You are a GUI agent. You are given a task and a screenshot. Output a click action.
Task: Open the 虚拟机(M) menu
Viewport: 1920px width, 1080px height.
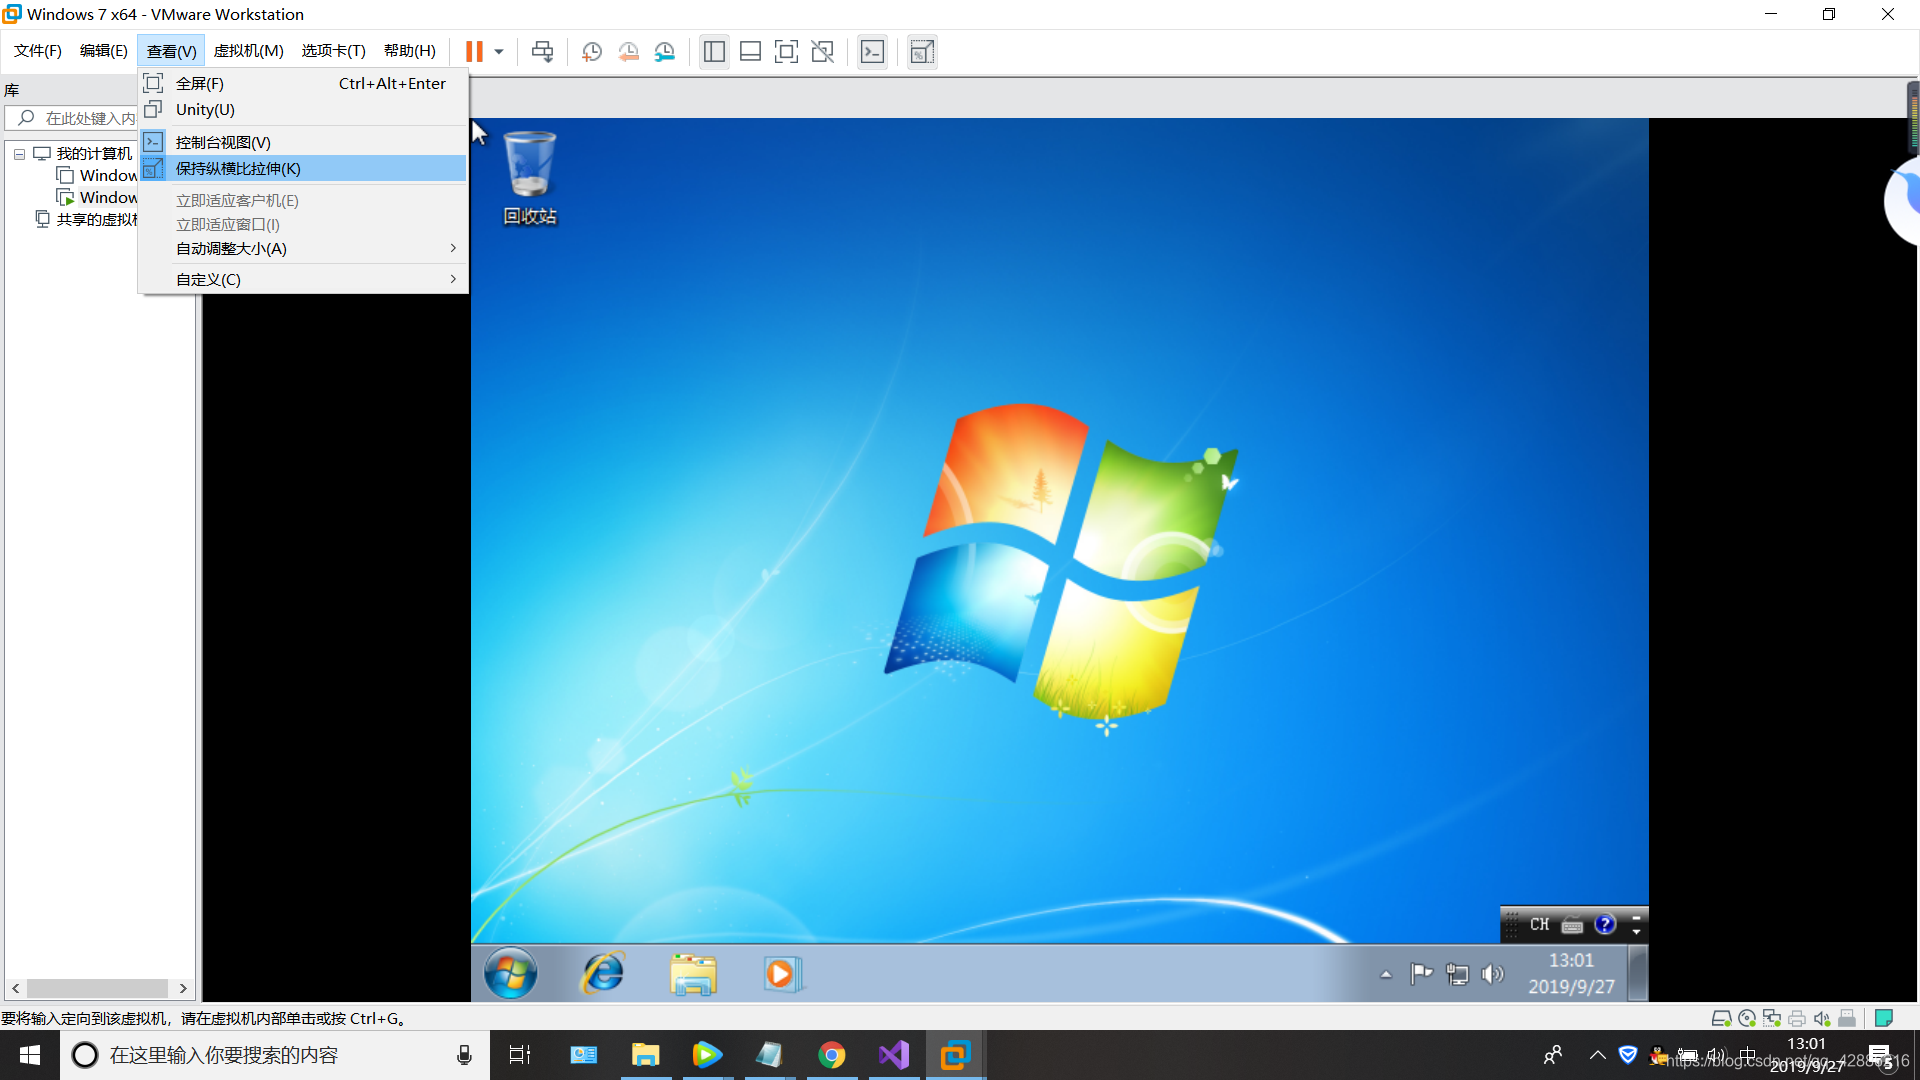pyautogui.click(x=248, y=51)
